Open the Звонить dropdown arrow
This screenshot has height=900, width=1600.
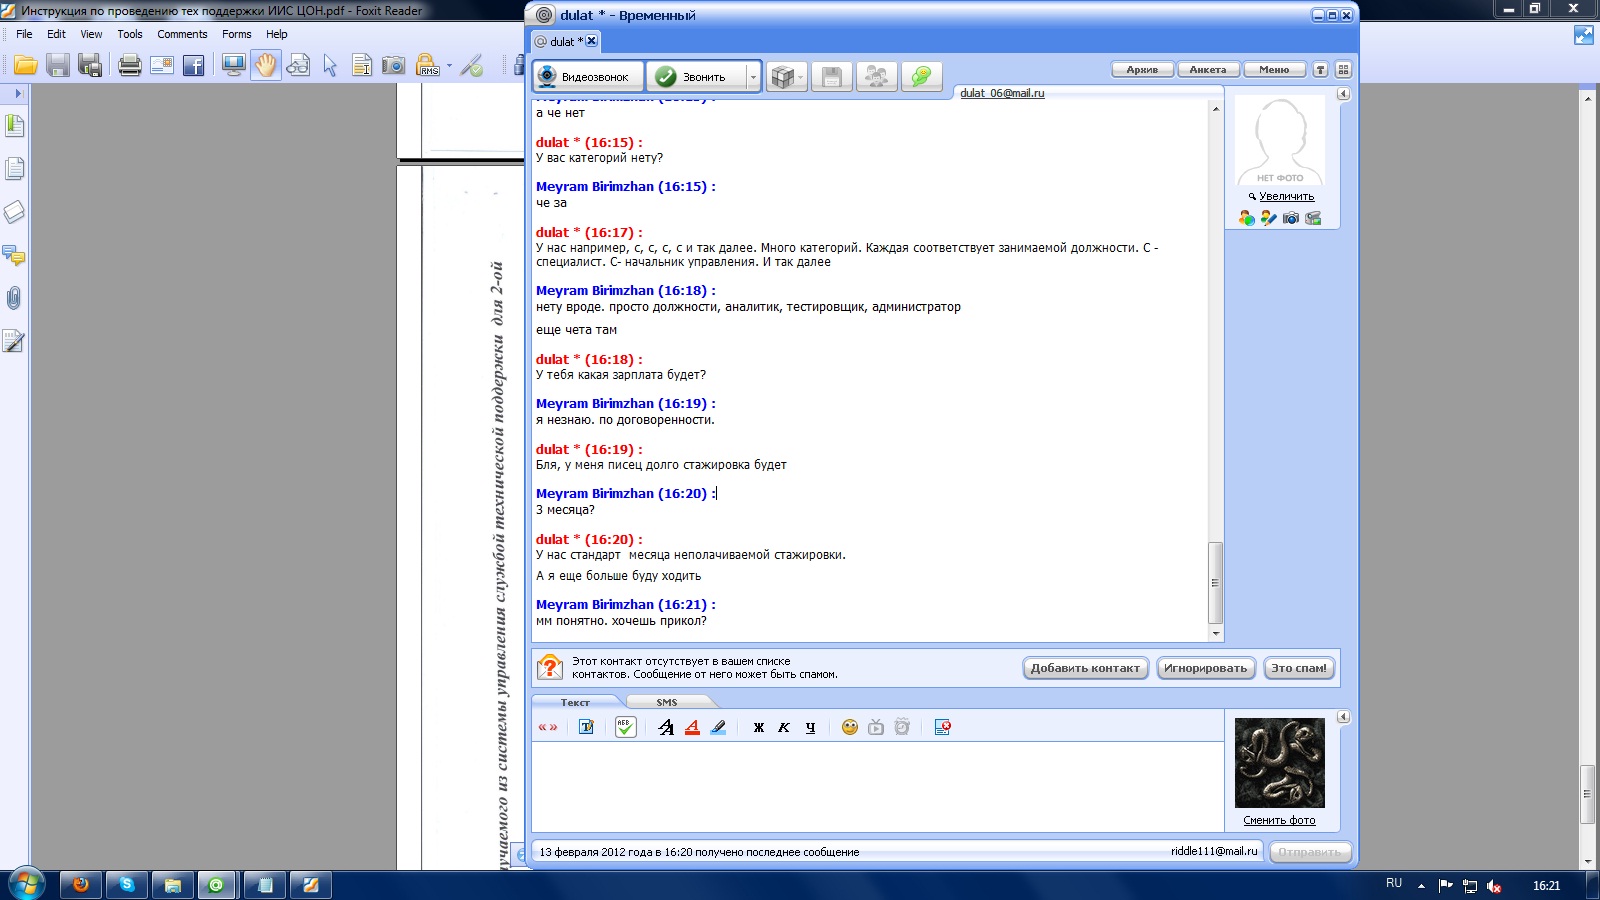click(x=753, y=77)
